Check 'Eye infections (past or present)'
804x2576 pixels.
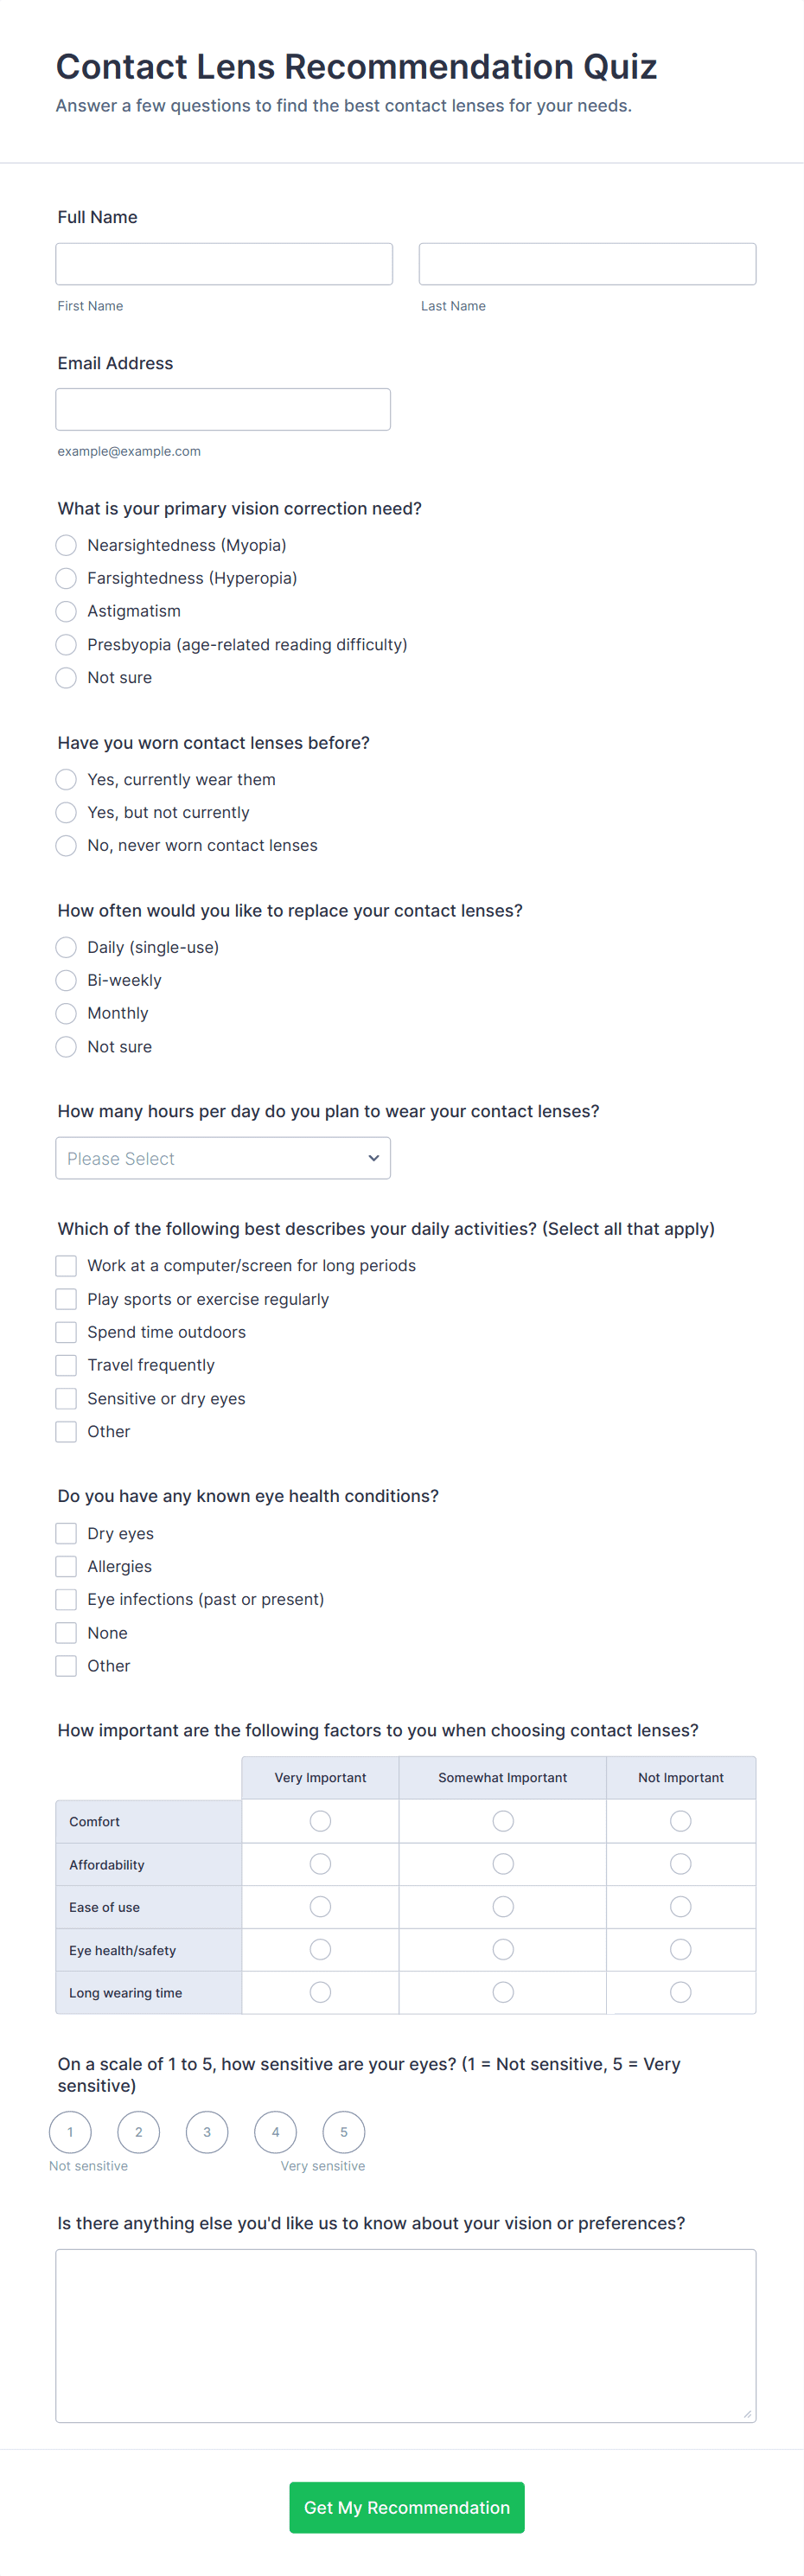point(66,1599)
